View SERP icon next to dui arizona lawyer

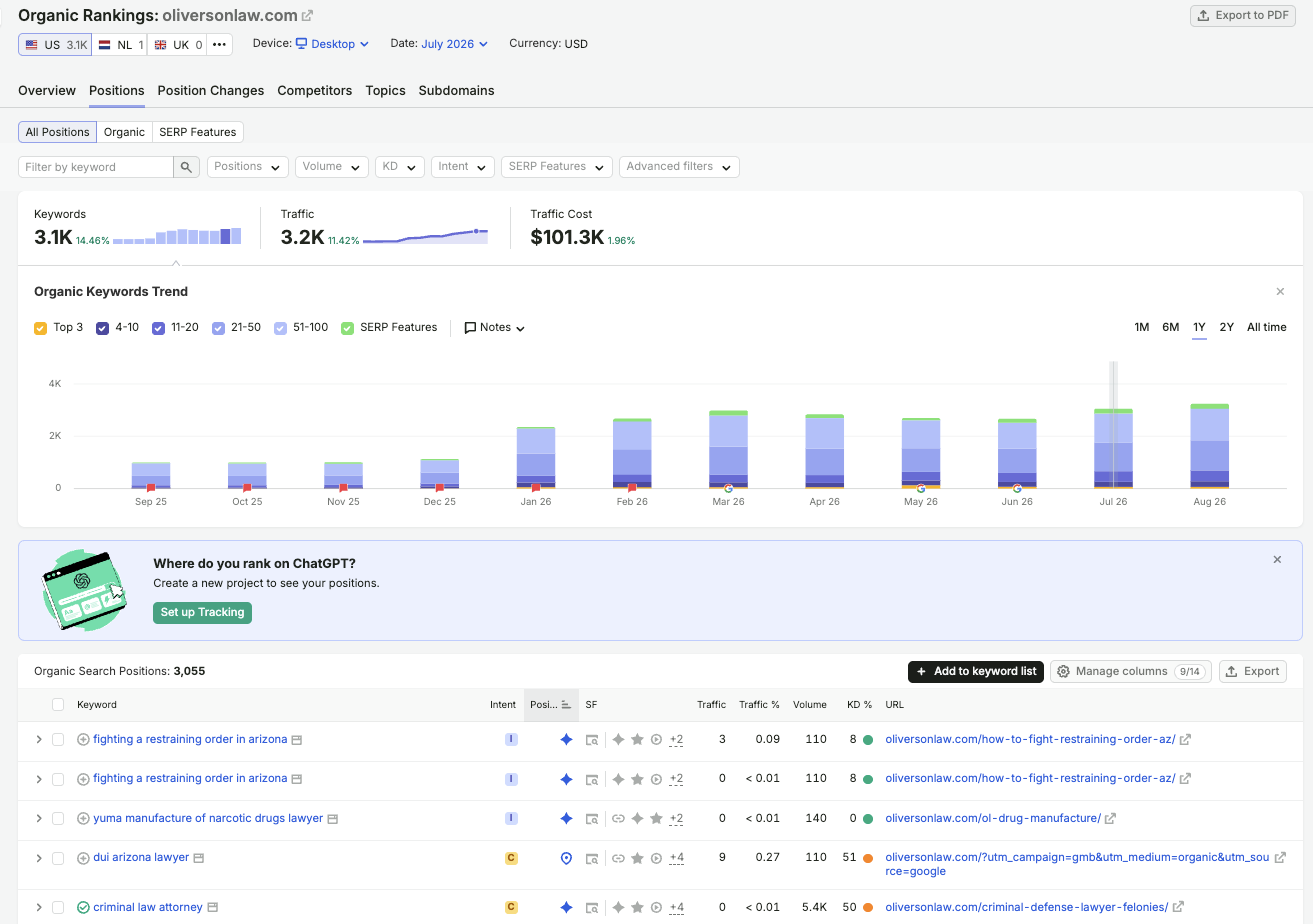[199, 858]
